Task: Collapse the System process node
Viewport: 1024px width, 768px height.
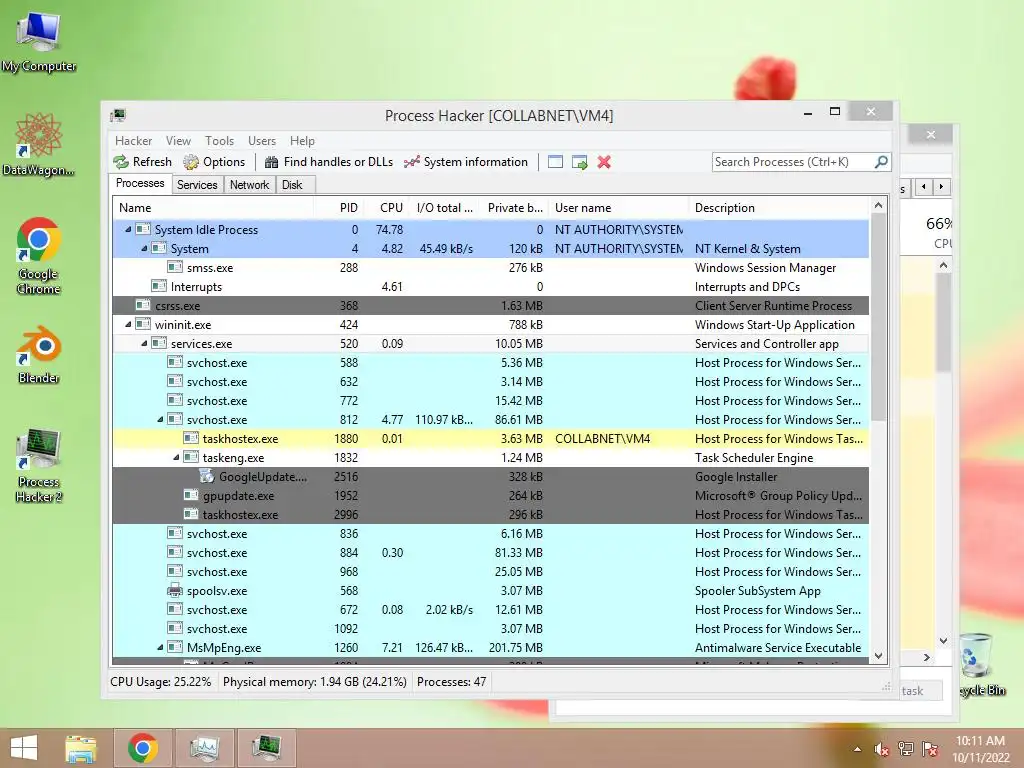Action: (x=144, y=248)
